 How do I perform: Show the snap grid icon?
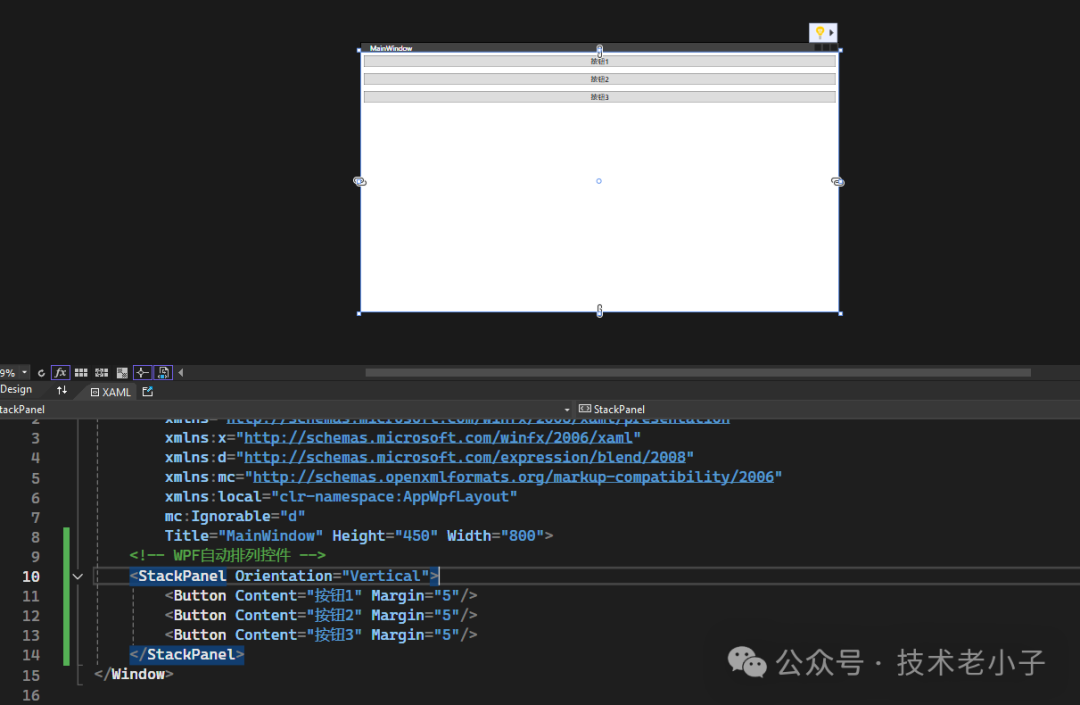pos(81,373)
